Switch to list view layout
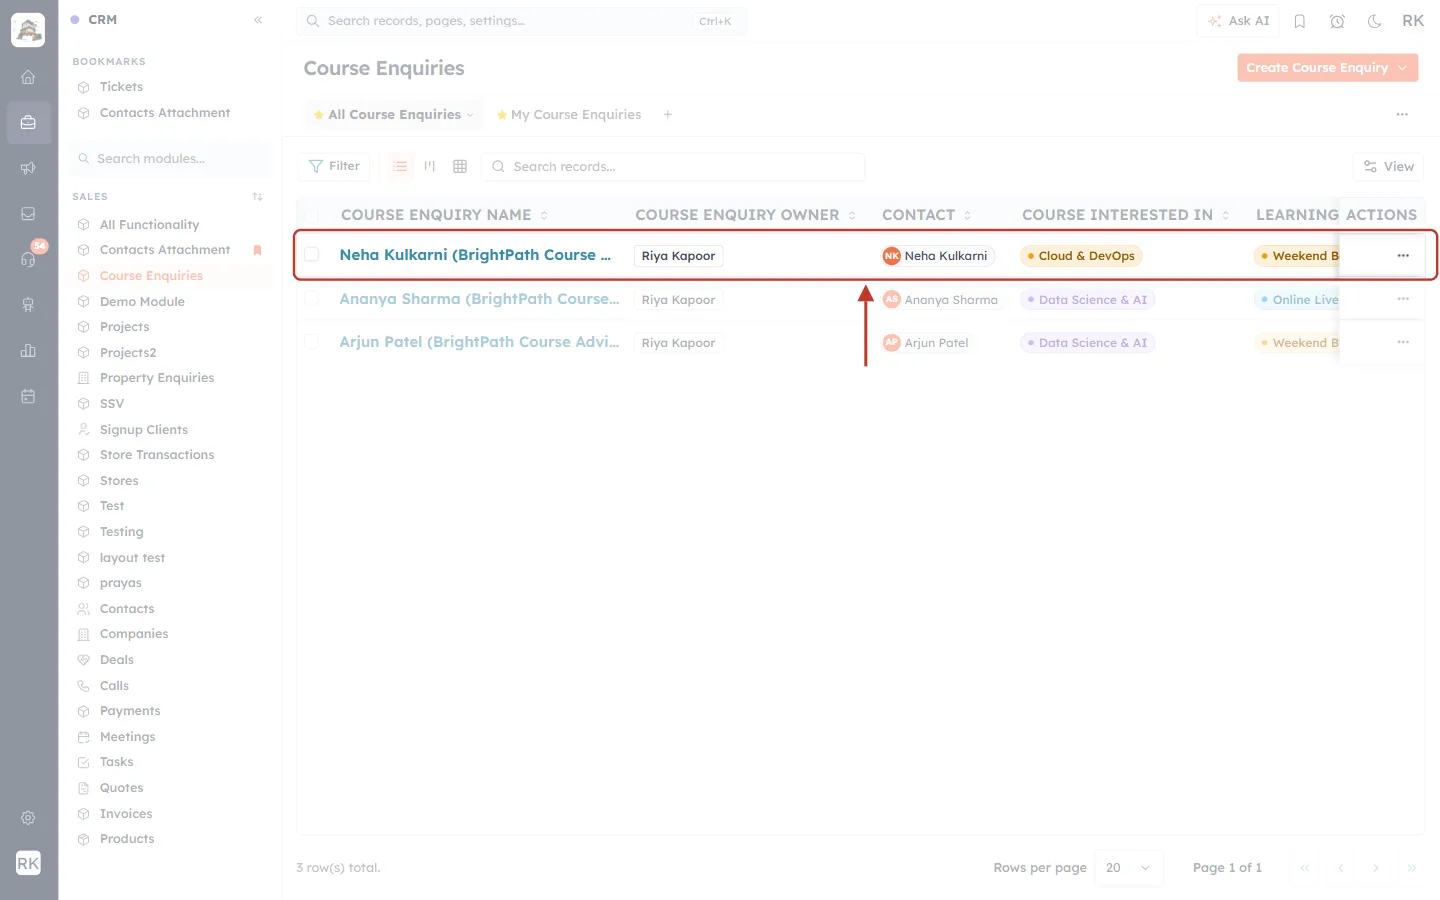Screen dimensions: 1440x900 [x=400, y=166]
